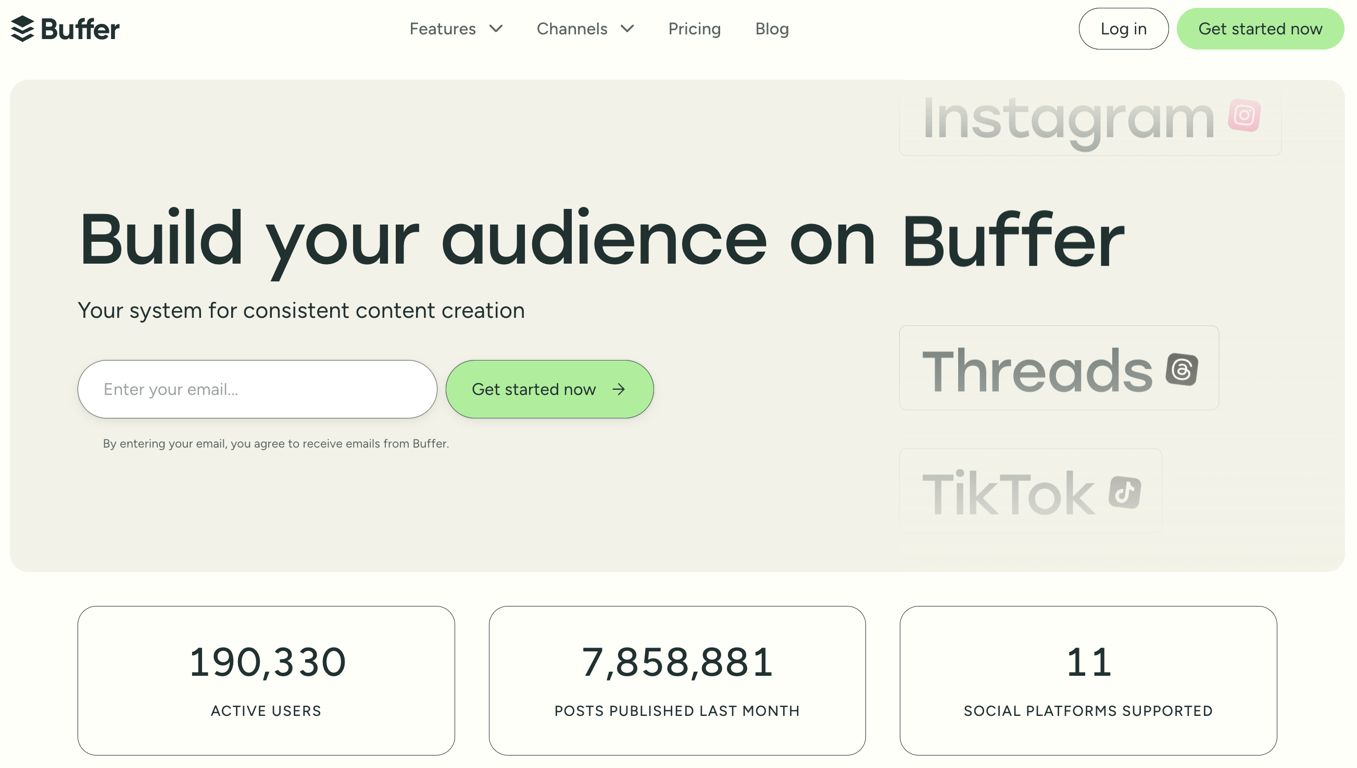Select the Threads platform card
1357x768 pixels.
(x=1058, y=368)
